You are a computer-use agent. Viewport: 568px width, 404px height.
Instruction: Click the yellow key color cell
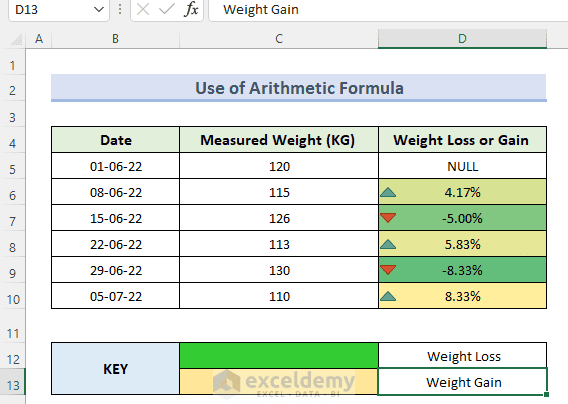click(x=279, y=382)
